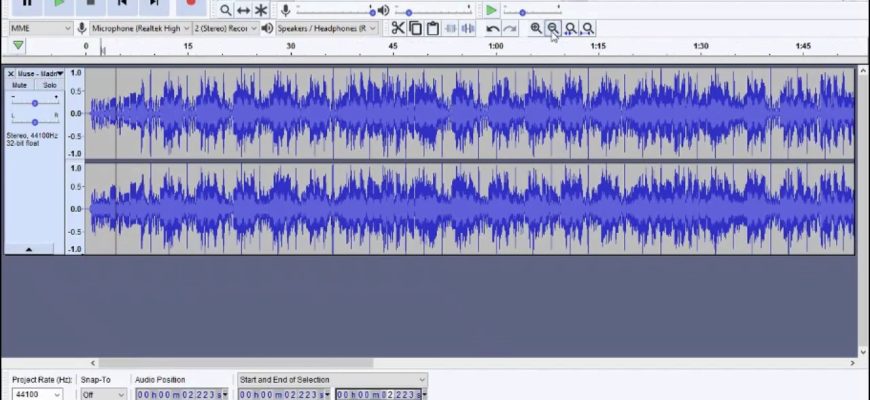Mute the Muse audio track
Image resolution: width=870 pixels, height=400 pixels.
tap(19, 85)
